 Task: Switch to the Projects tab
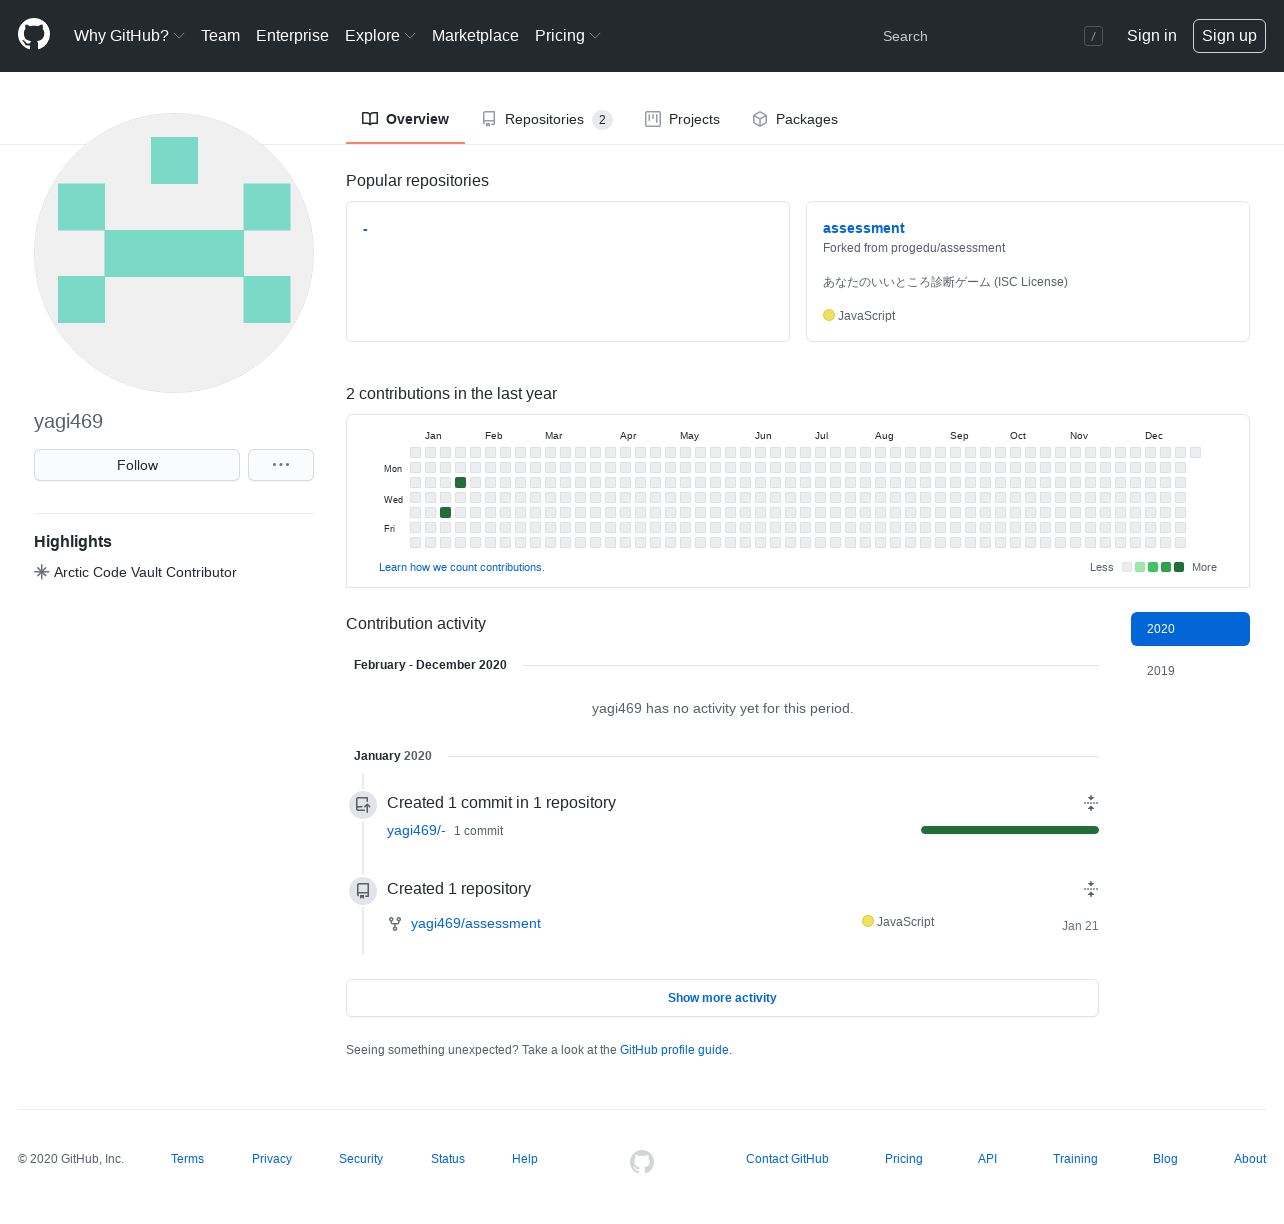point(682,119)
